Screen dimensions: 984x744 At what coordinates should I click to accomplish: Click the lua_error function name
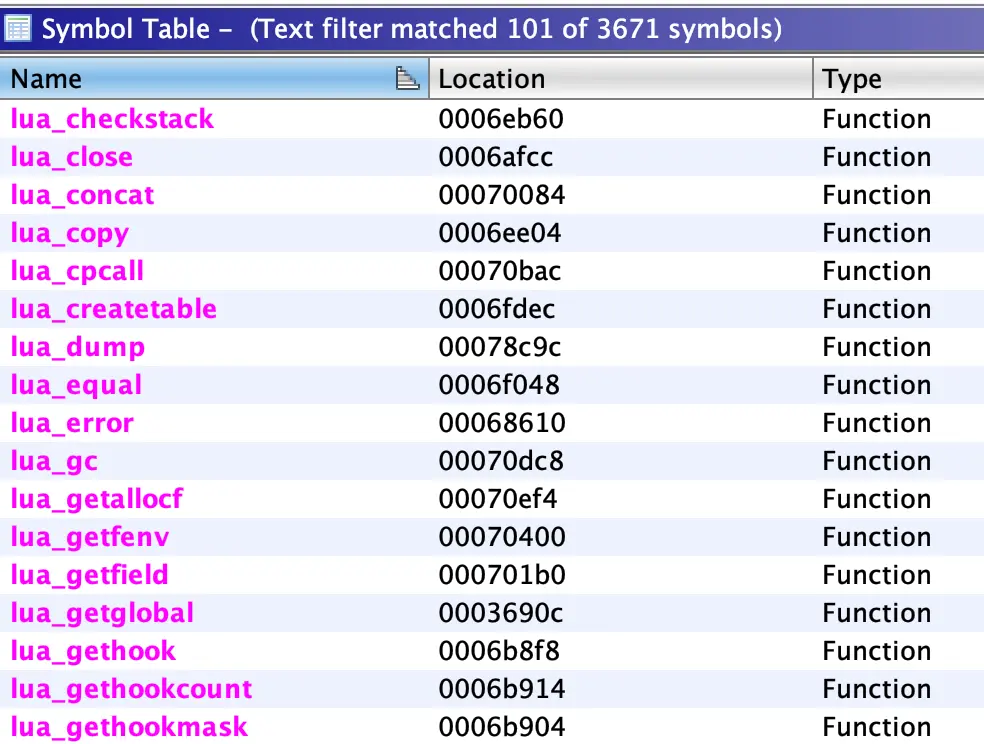pos(71,423)
